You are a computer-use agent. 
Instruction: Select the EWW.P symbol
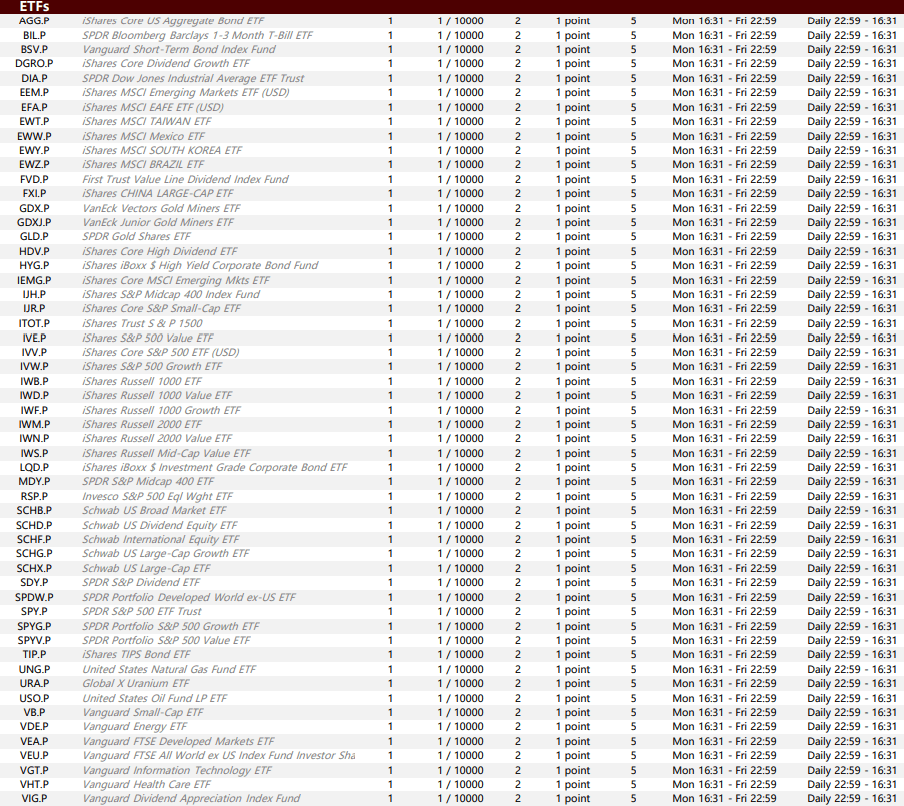tap(34, 136)
